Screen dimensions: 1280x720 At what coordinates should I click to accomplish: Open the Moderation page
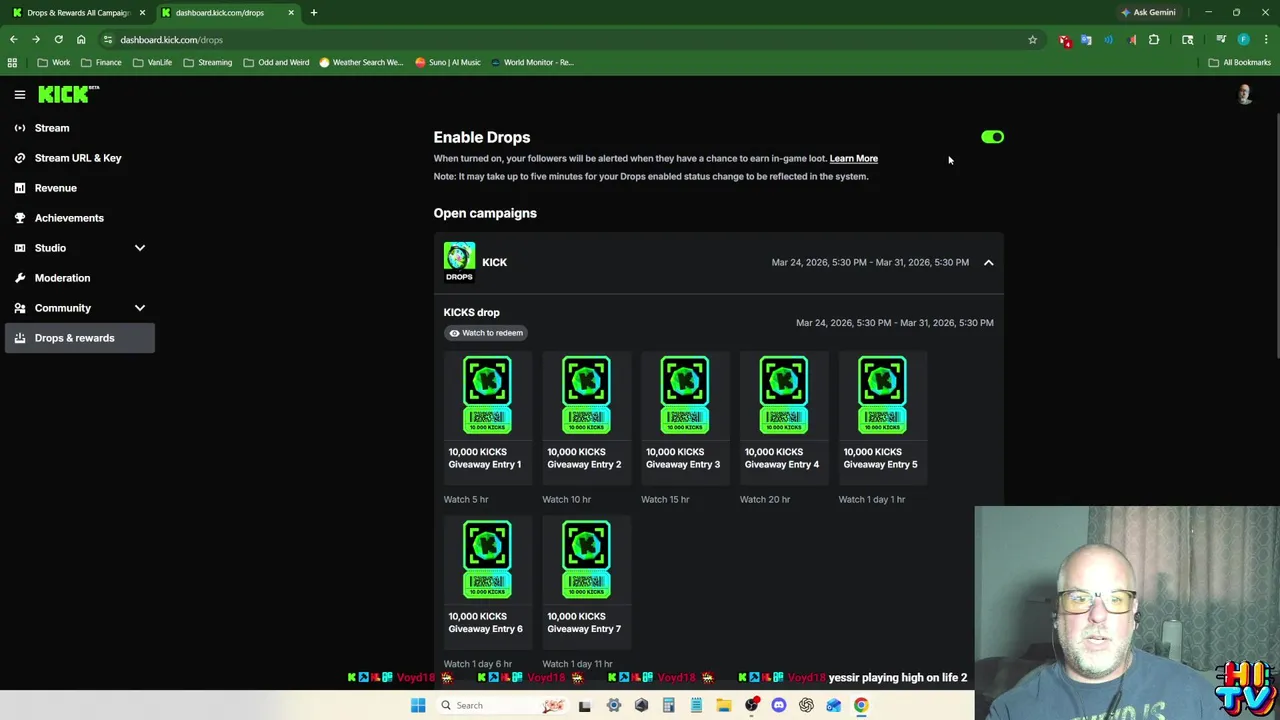click(80, 278)
